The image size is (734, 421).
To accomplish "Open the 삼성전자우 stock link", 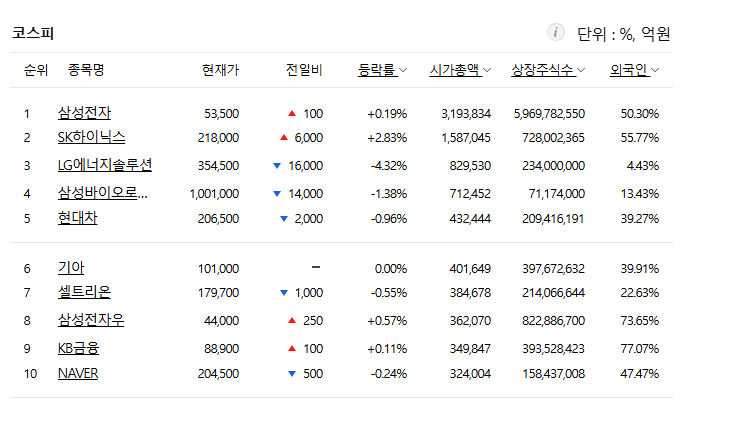I will (x=91, y=320).
